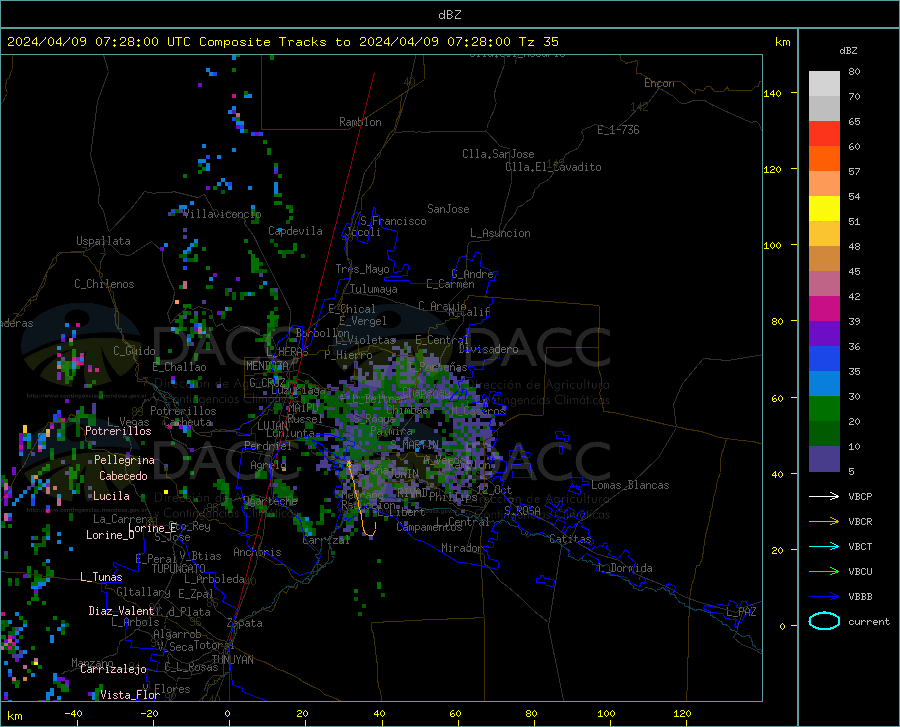The image size is (900, 727).
Task: Click the orange VBCR arrow icon in the legend
Action: tap(824, 521)
